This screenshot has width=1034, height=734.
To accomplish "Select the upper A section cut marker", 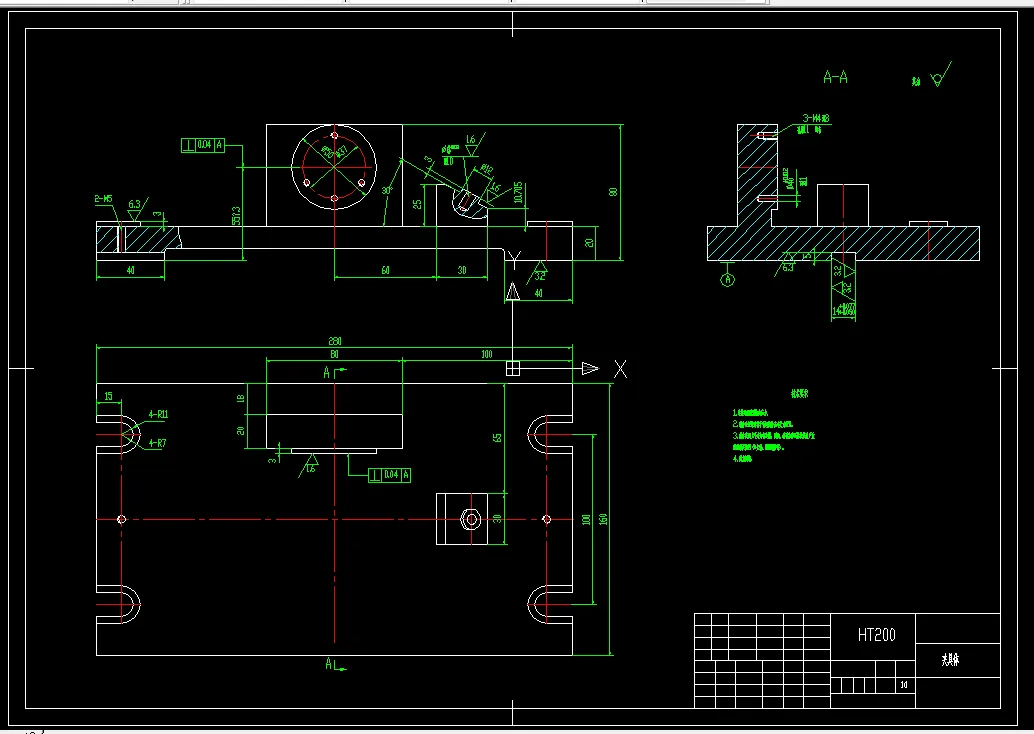I will (x=334, y=373).
